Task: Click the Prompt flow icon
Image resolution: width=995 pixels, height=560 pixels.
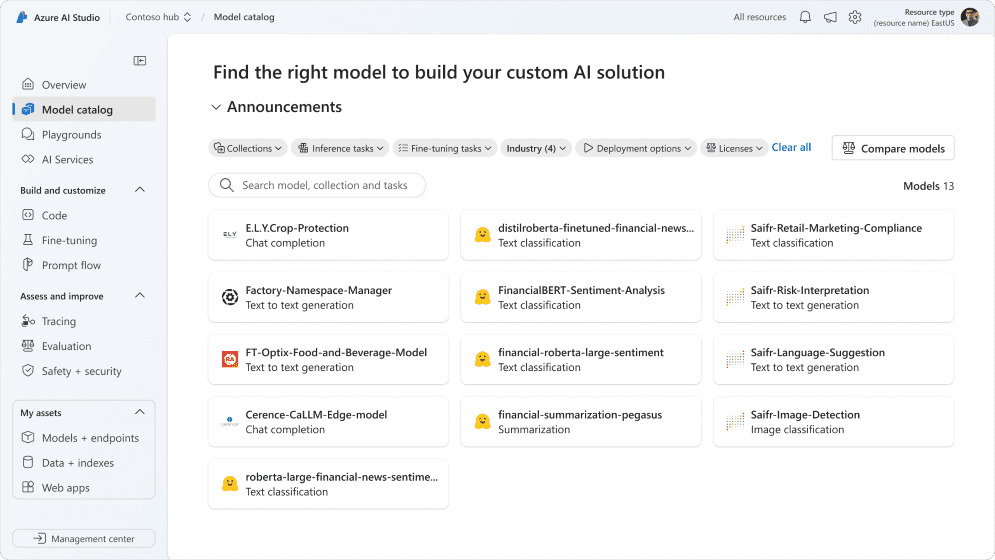Action: point(28,265)
